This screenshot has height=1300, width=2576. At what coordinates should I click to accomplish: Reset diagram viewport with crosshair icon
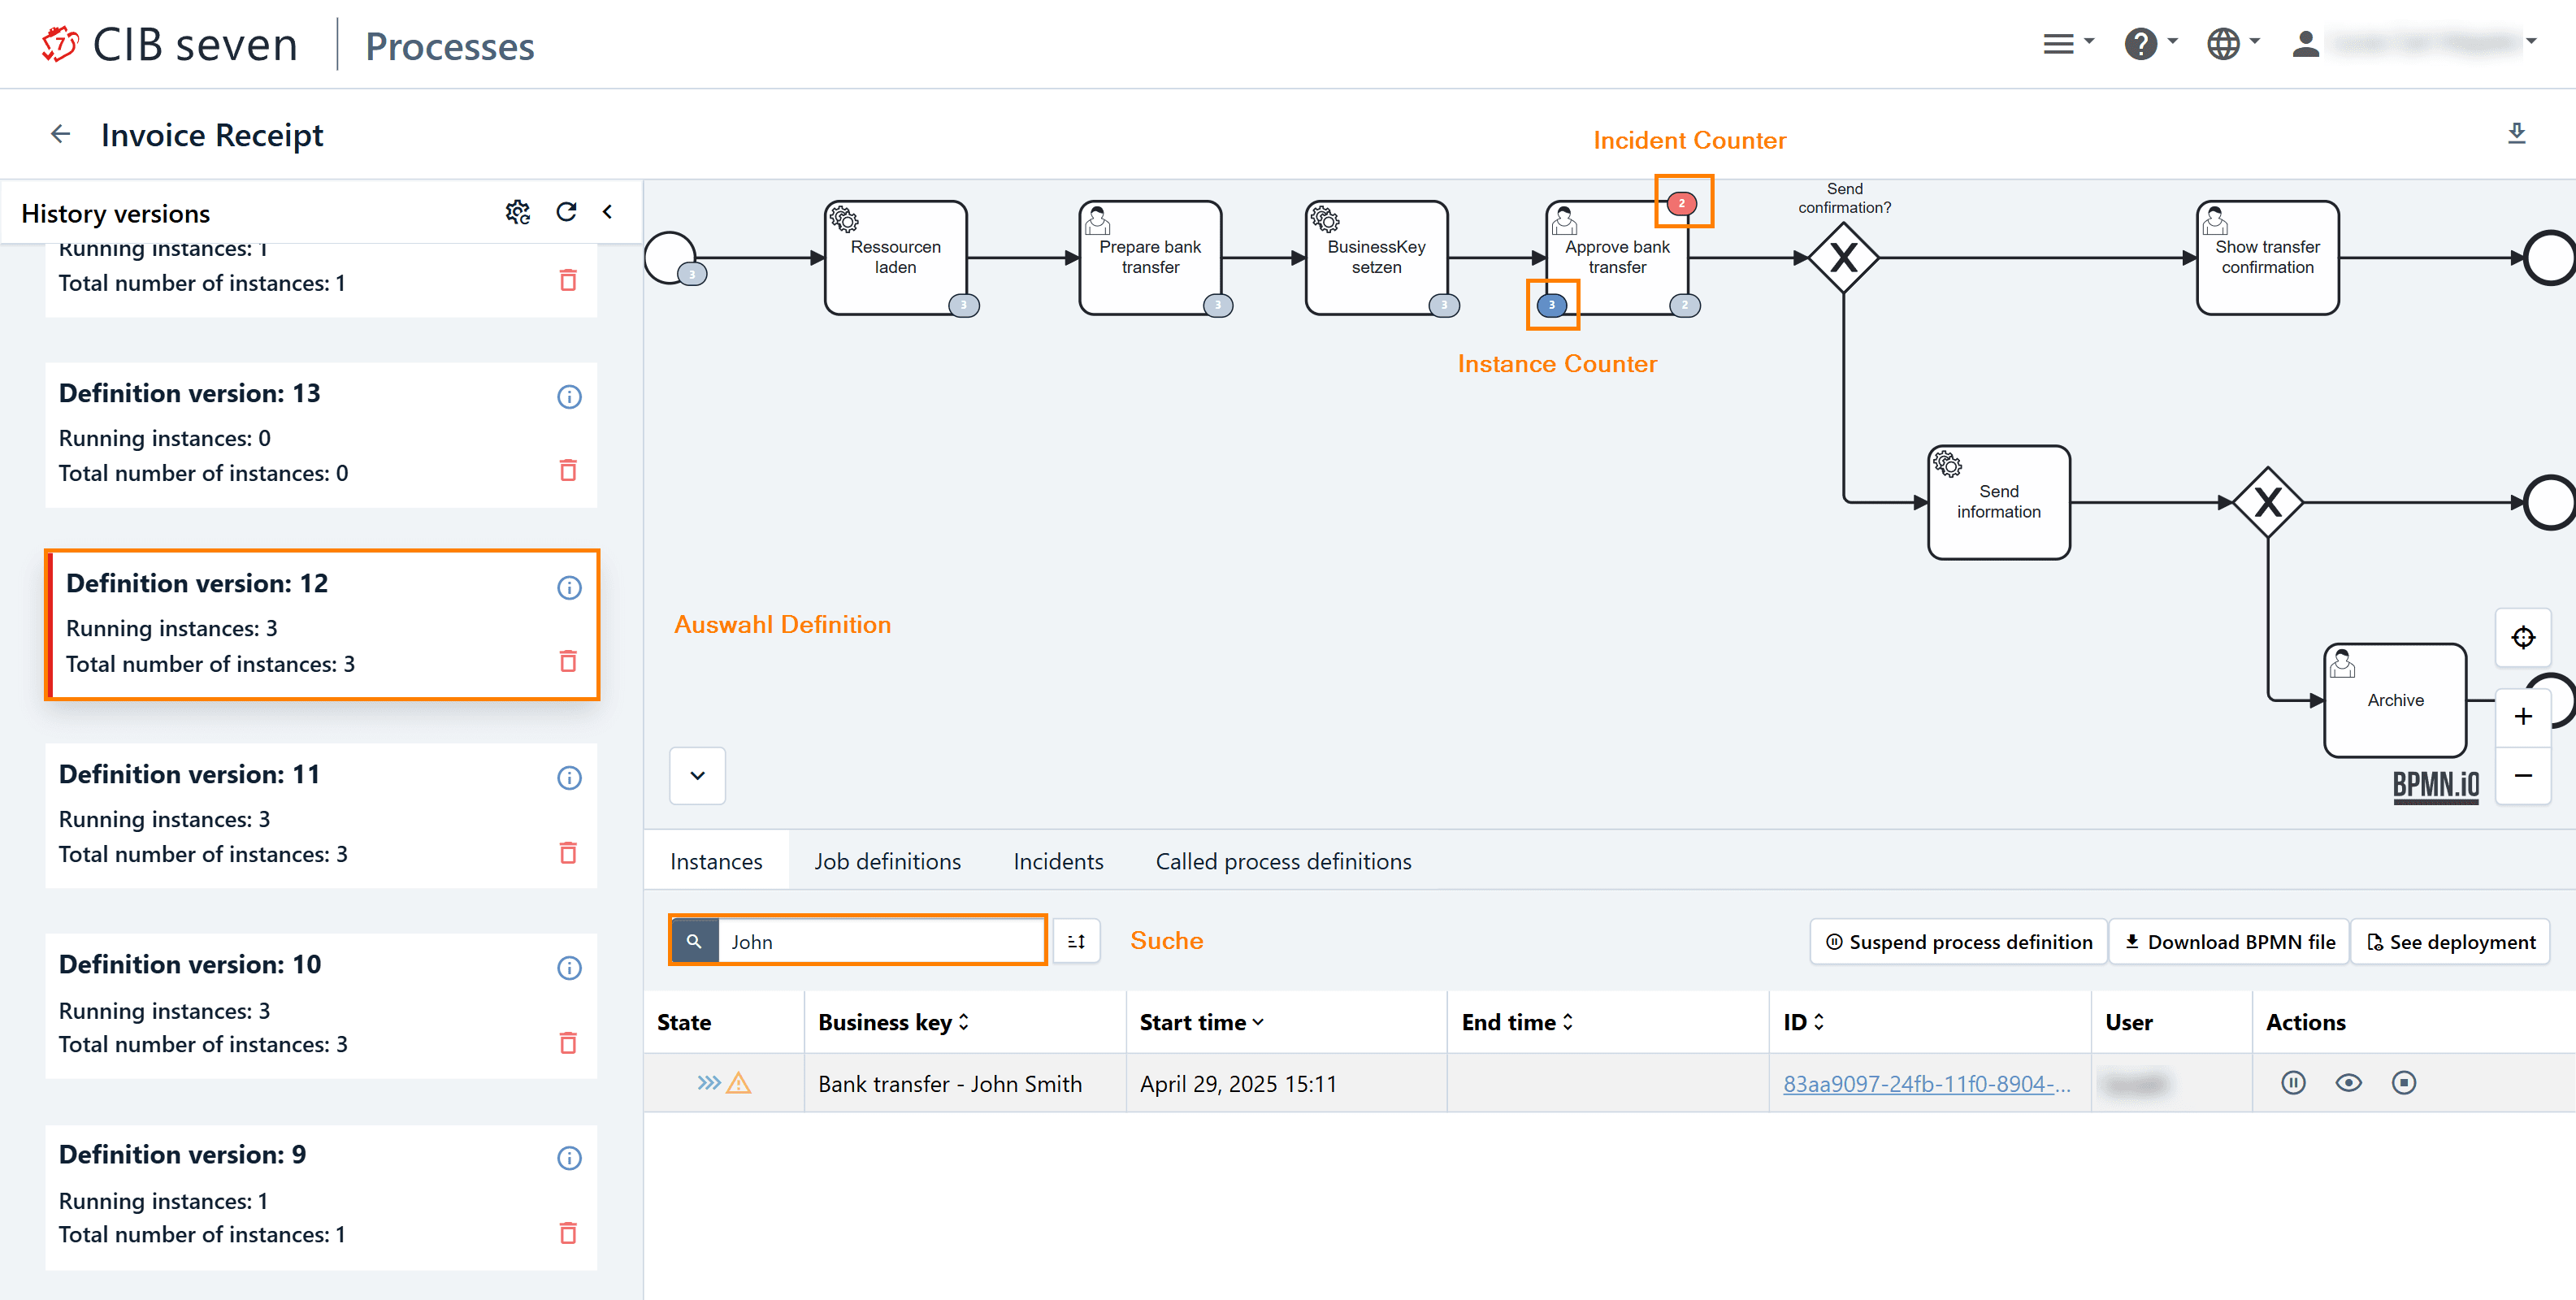coord(2523,638)
